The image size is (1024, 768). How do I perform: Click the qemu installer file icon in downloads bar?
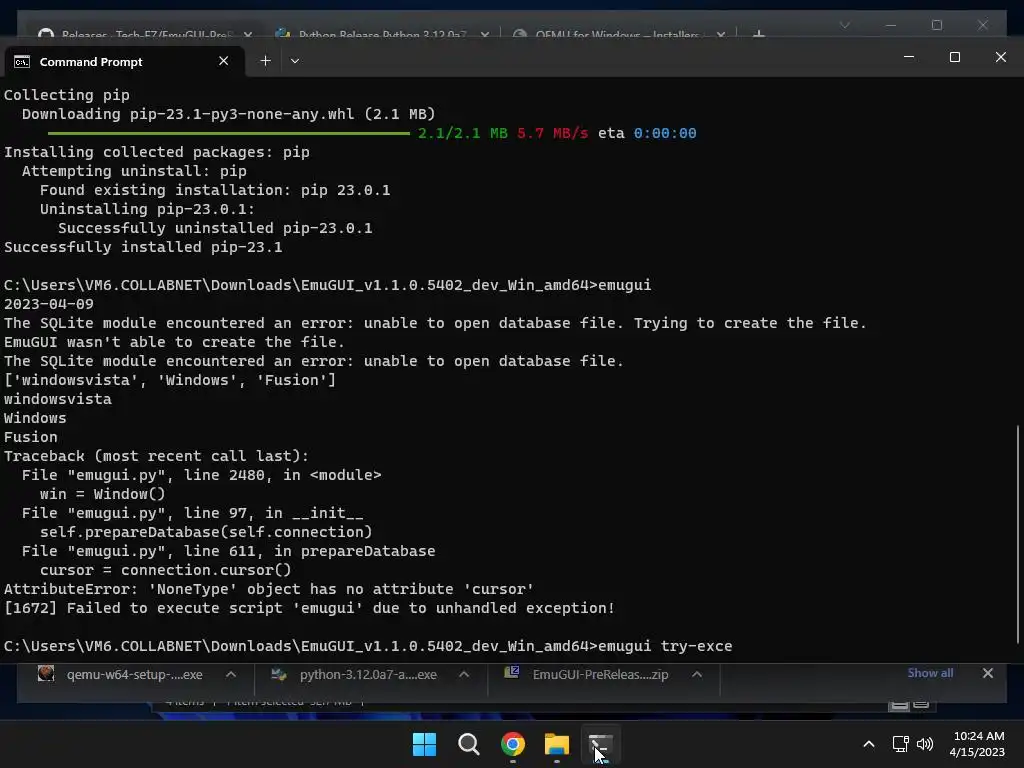click(x=46, y=673)
